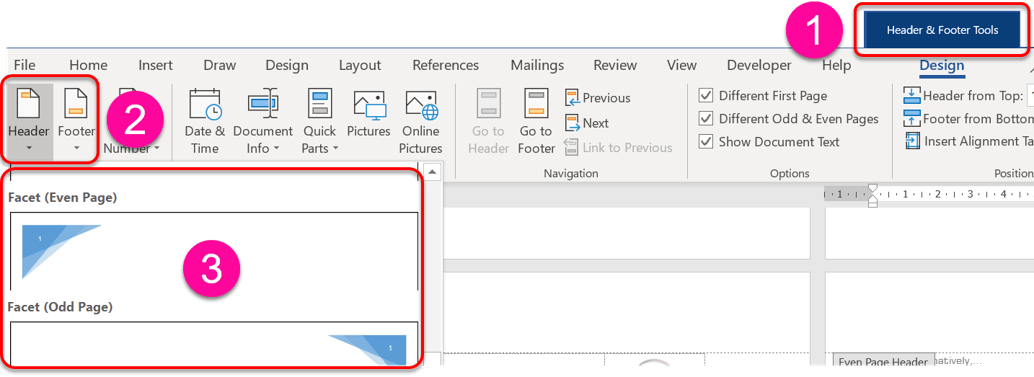
Task: Switch to the Review tab
Action: pos(615,65)
